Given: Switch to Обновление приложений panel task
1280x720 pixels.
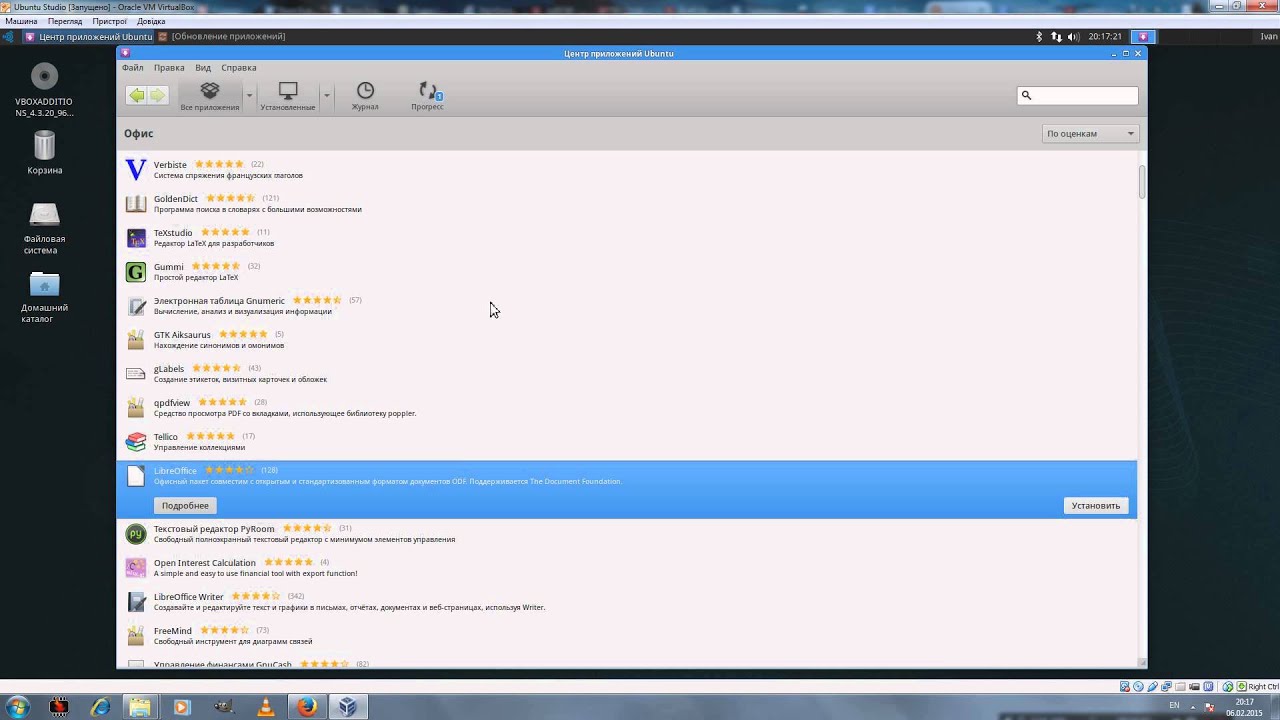Looking at the screenshot, I should click(222, 37).
